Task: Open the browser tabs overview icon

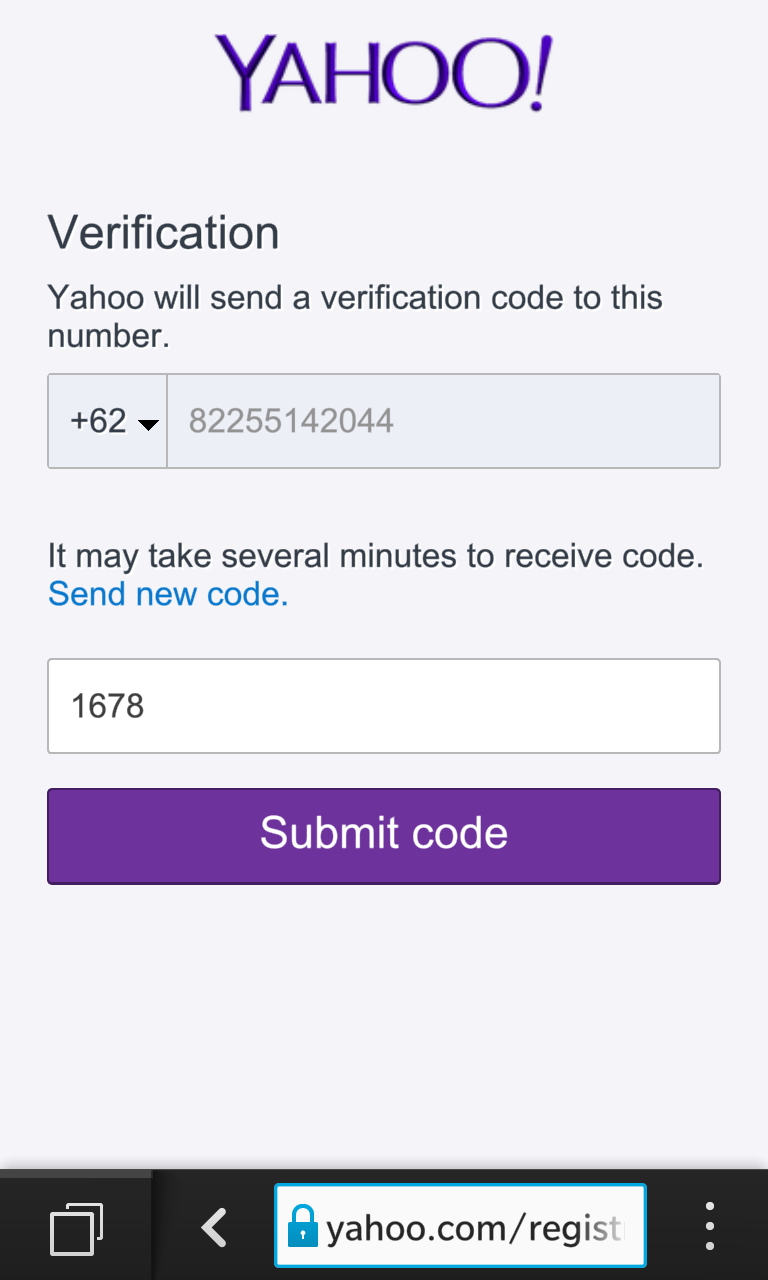Action: click(x=77, y=1227)
